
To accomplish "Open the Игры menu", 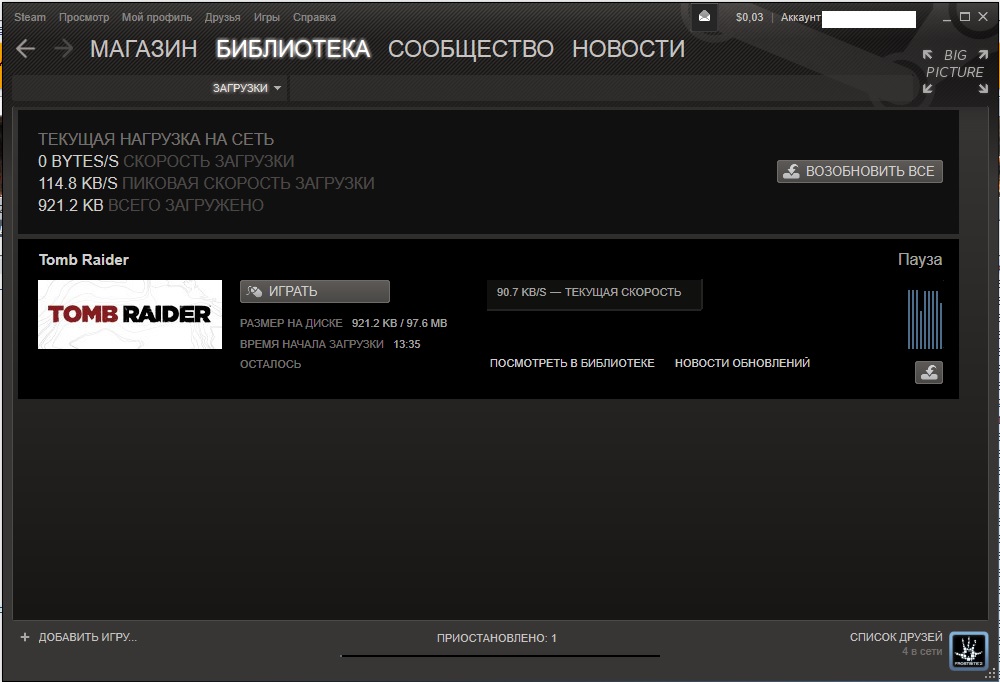I will point(267,17).
